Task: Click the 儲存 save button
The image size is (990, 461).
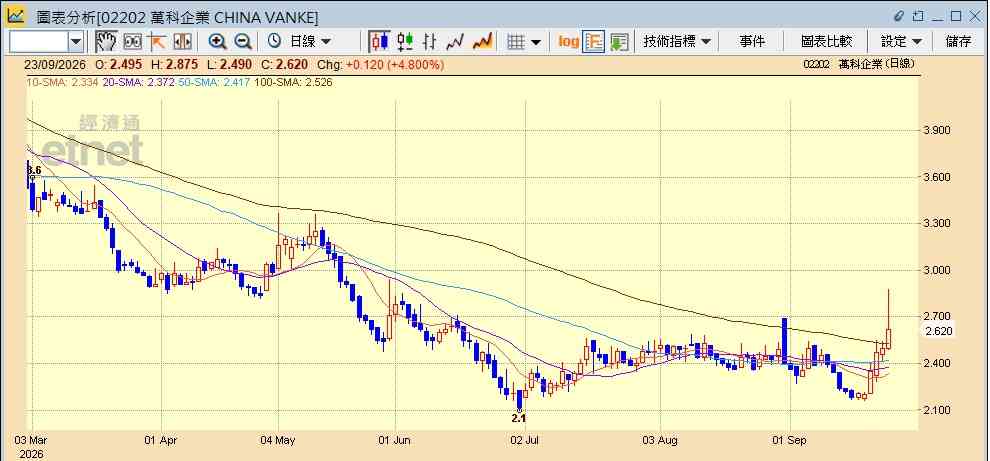Action: click(958, 42)
